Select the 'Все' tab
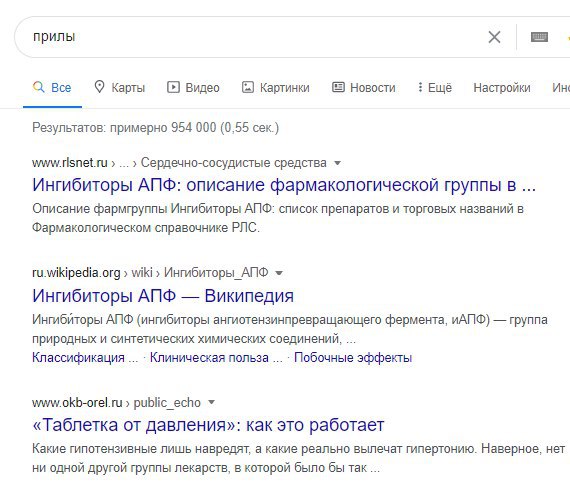The image size is (570, 494). 52,88
